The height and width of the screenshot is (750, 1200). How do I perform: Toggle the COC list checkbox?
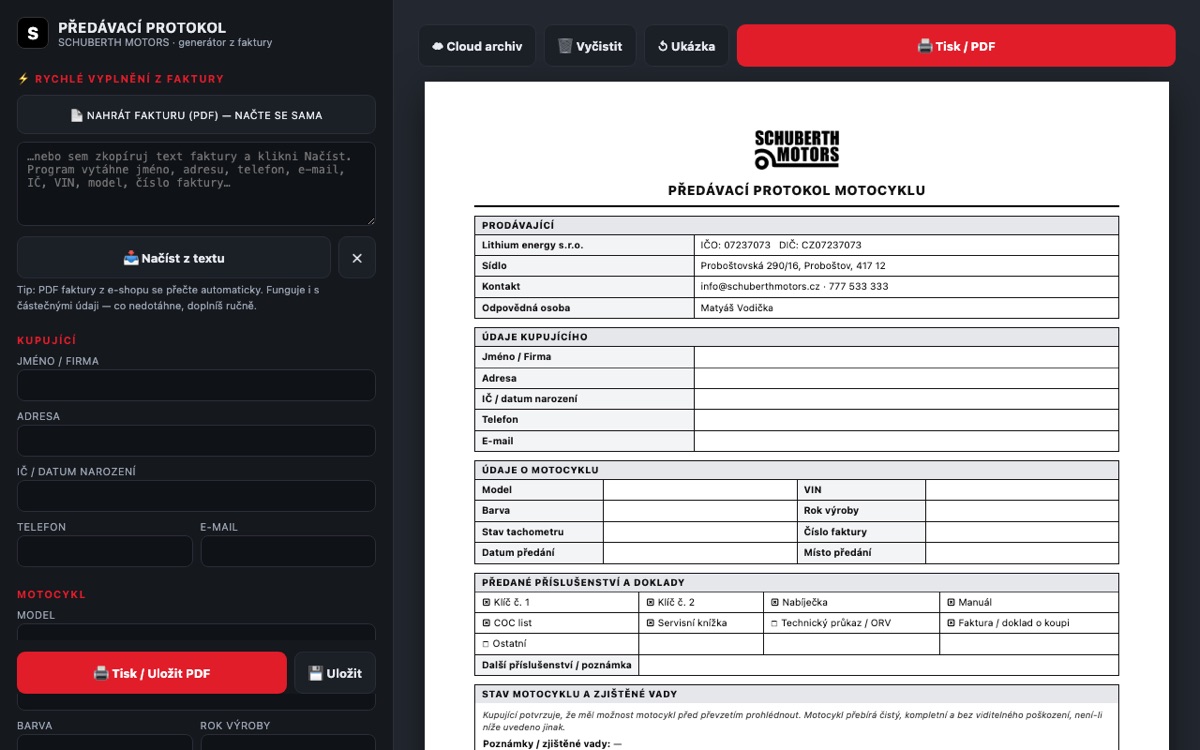[486, 623]
